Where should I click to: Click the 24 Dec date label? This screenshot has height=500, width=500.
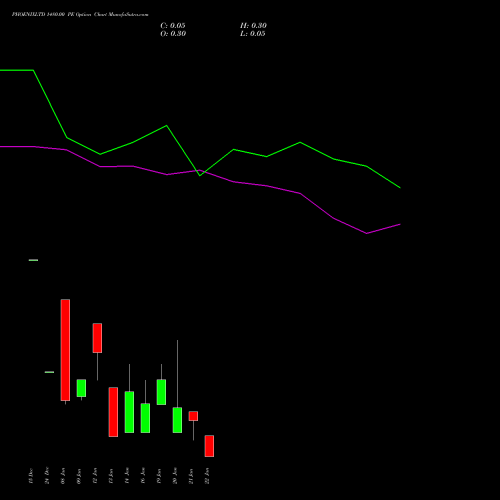pyautogui.click(x=47, y=475)
